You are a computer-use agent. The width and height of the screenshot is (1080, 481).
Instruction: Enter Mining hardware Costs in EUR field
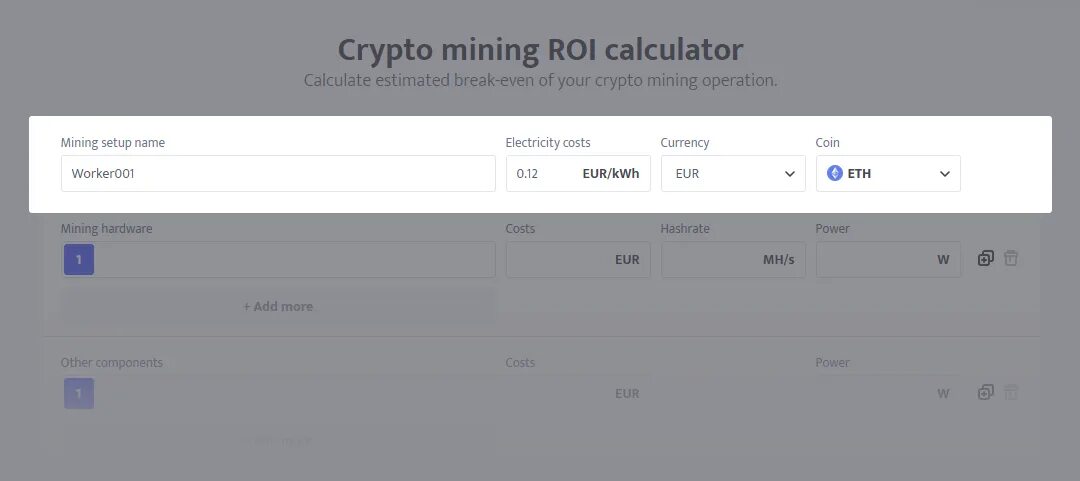(560, 260)
